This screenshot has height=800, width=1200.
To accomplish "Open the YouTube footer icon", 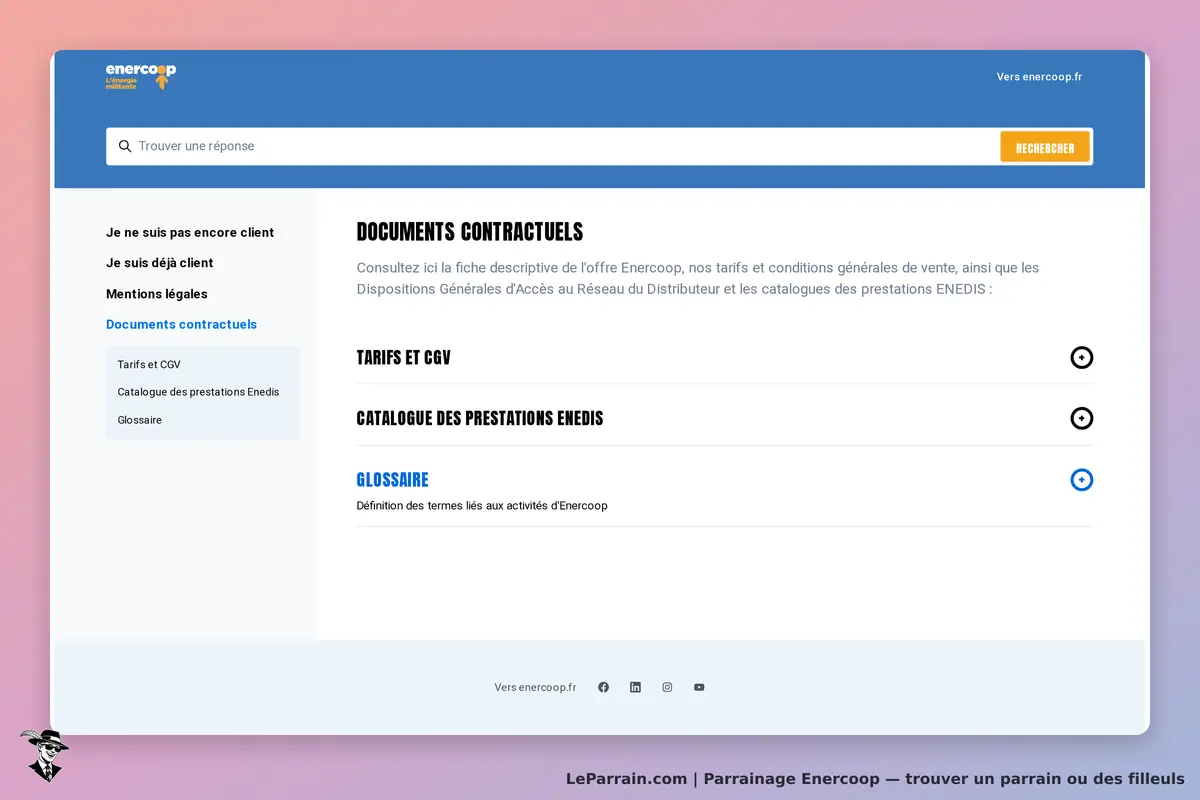I will [x=699, y=687].
